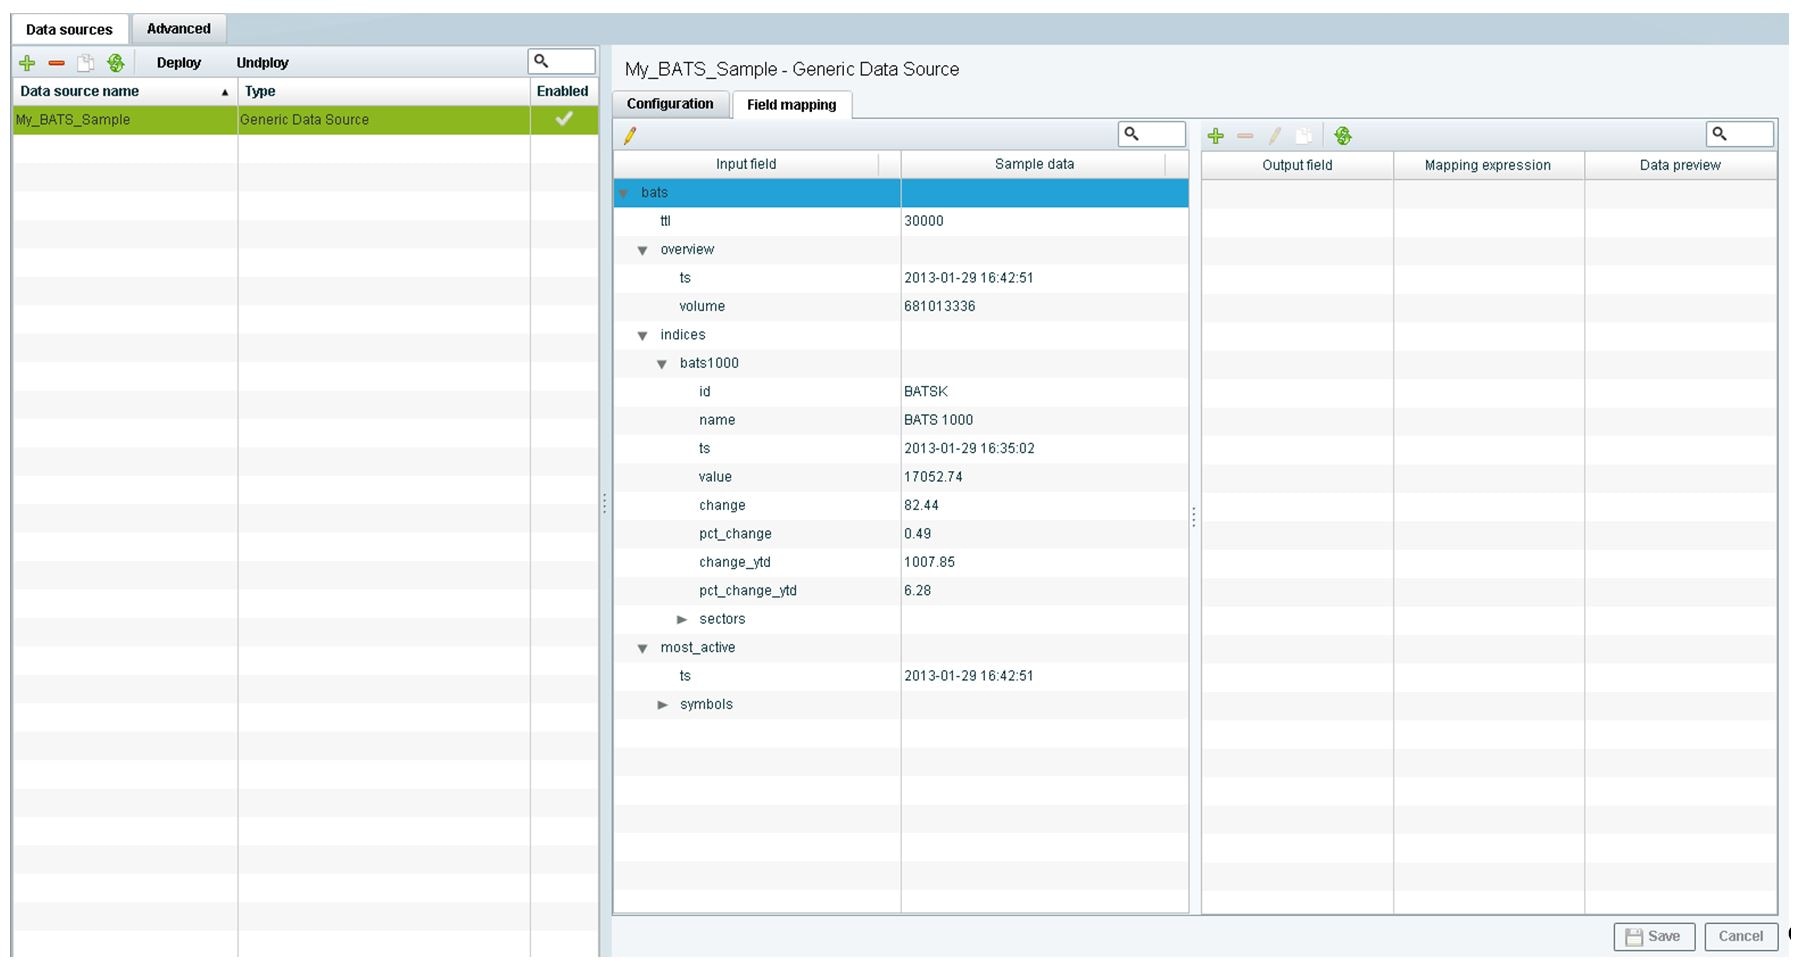
Task: Deploy the selected data source
Action: (178, 62)
